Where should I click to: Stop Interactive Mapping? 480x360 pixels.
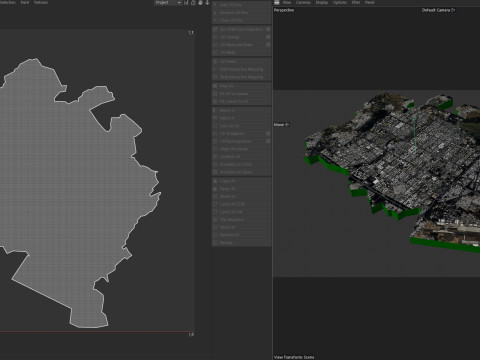pos(241,77)
